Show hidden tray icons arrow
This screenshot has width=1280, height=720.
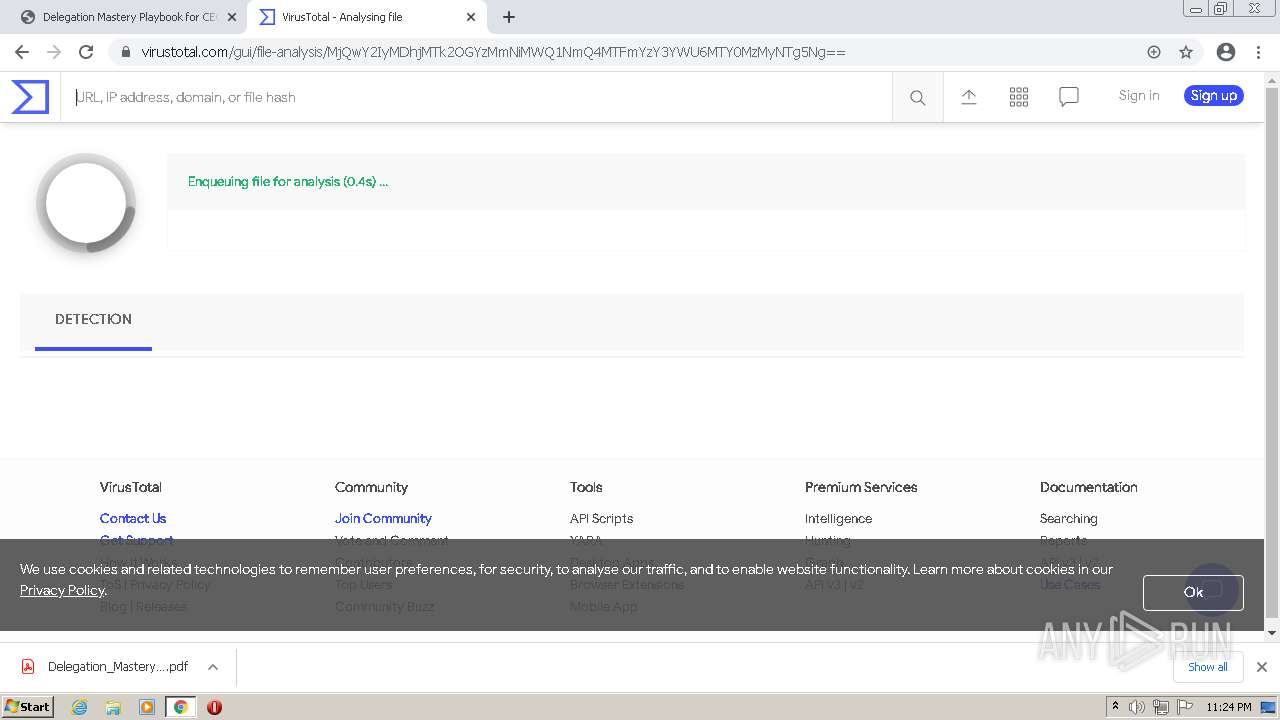tap(1115, 707)
